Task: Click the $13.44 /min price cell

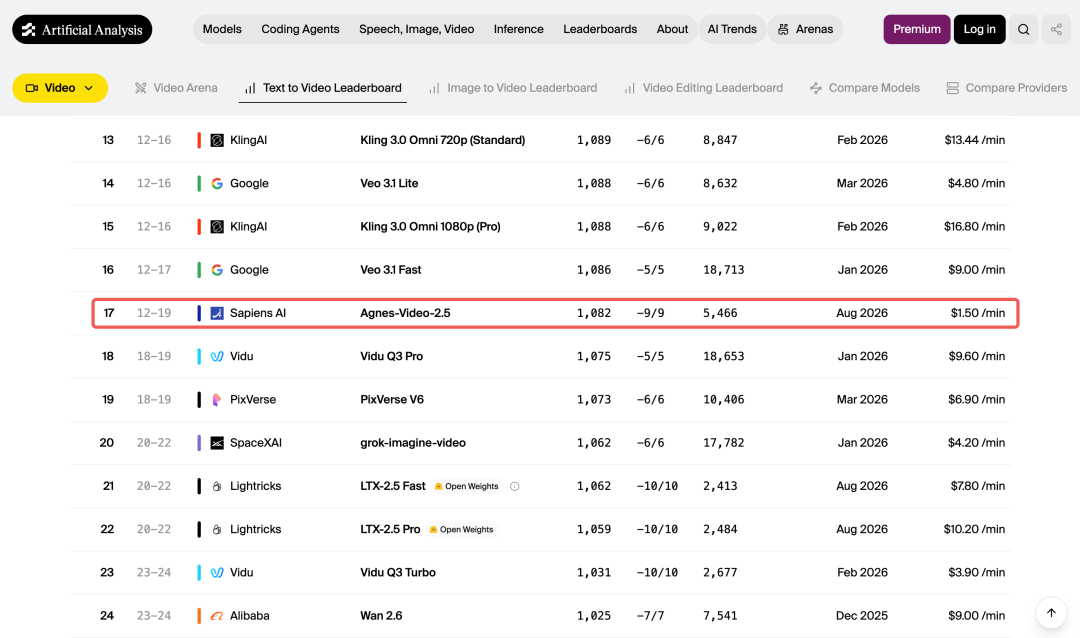Action: 975,141
